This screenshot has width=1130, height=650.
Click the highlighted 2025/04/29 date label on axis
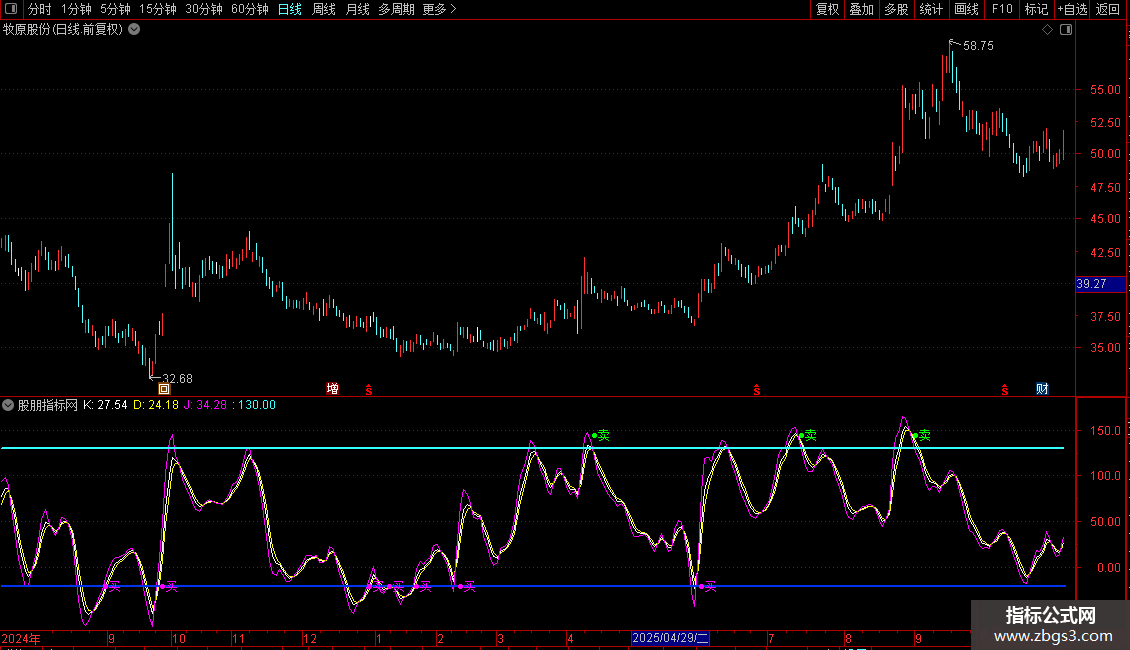point(670,638)
